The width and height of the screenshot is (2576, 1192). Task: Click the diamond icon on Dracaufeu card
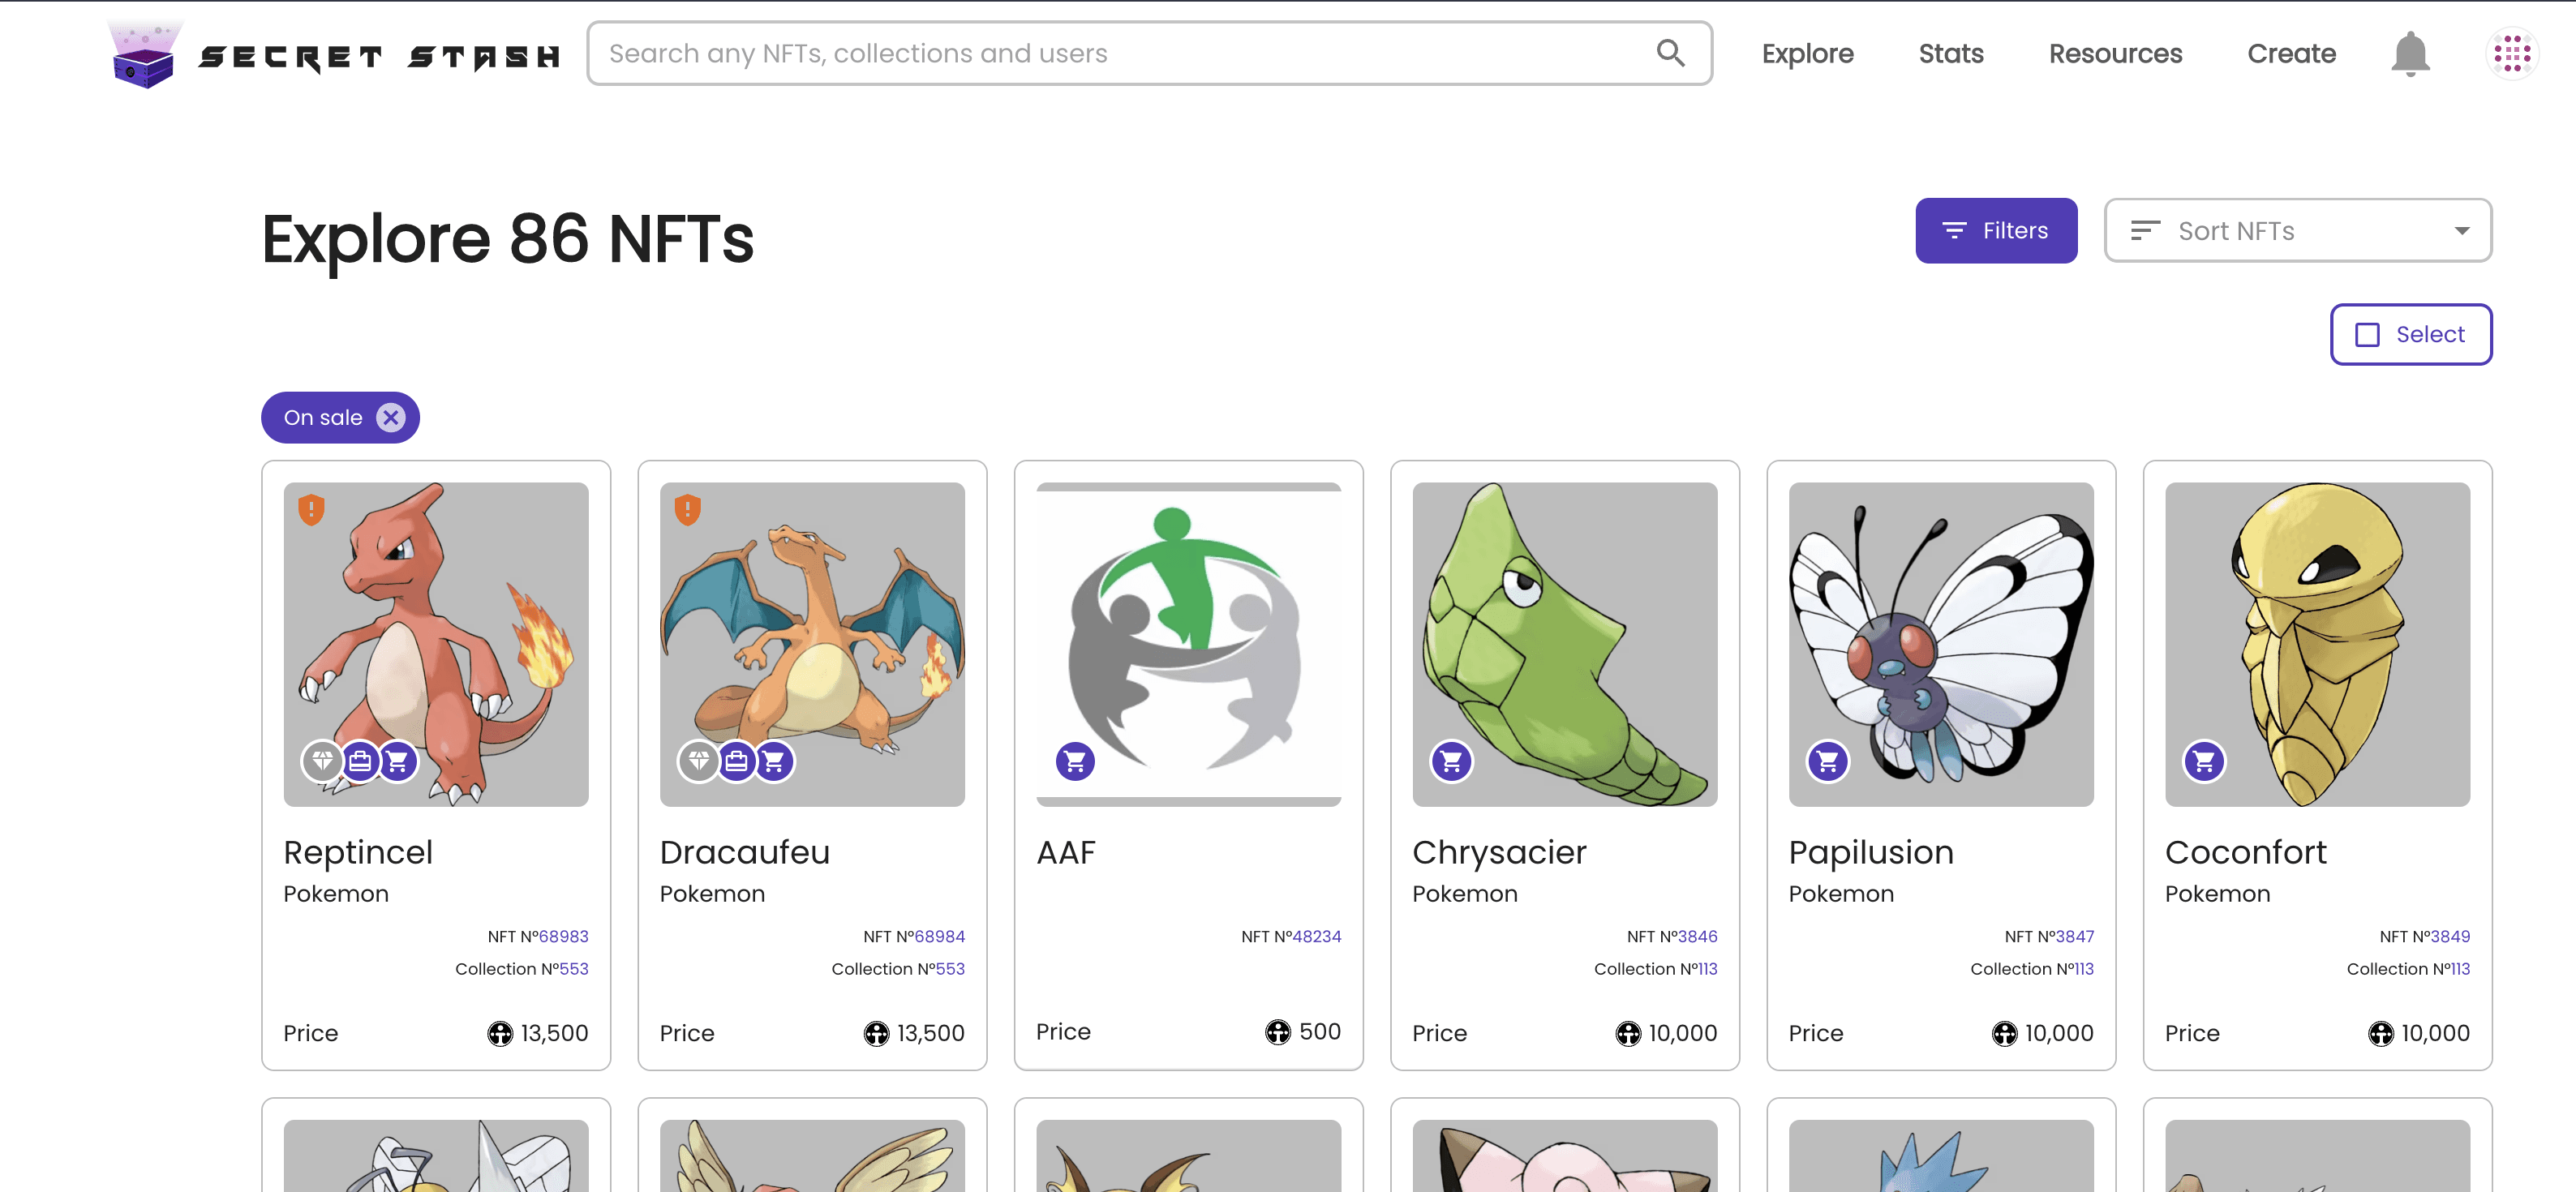[698, 762]
